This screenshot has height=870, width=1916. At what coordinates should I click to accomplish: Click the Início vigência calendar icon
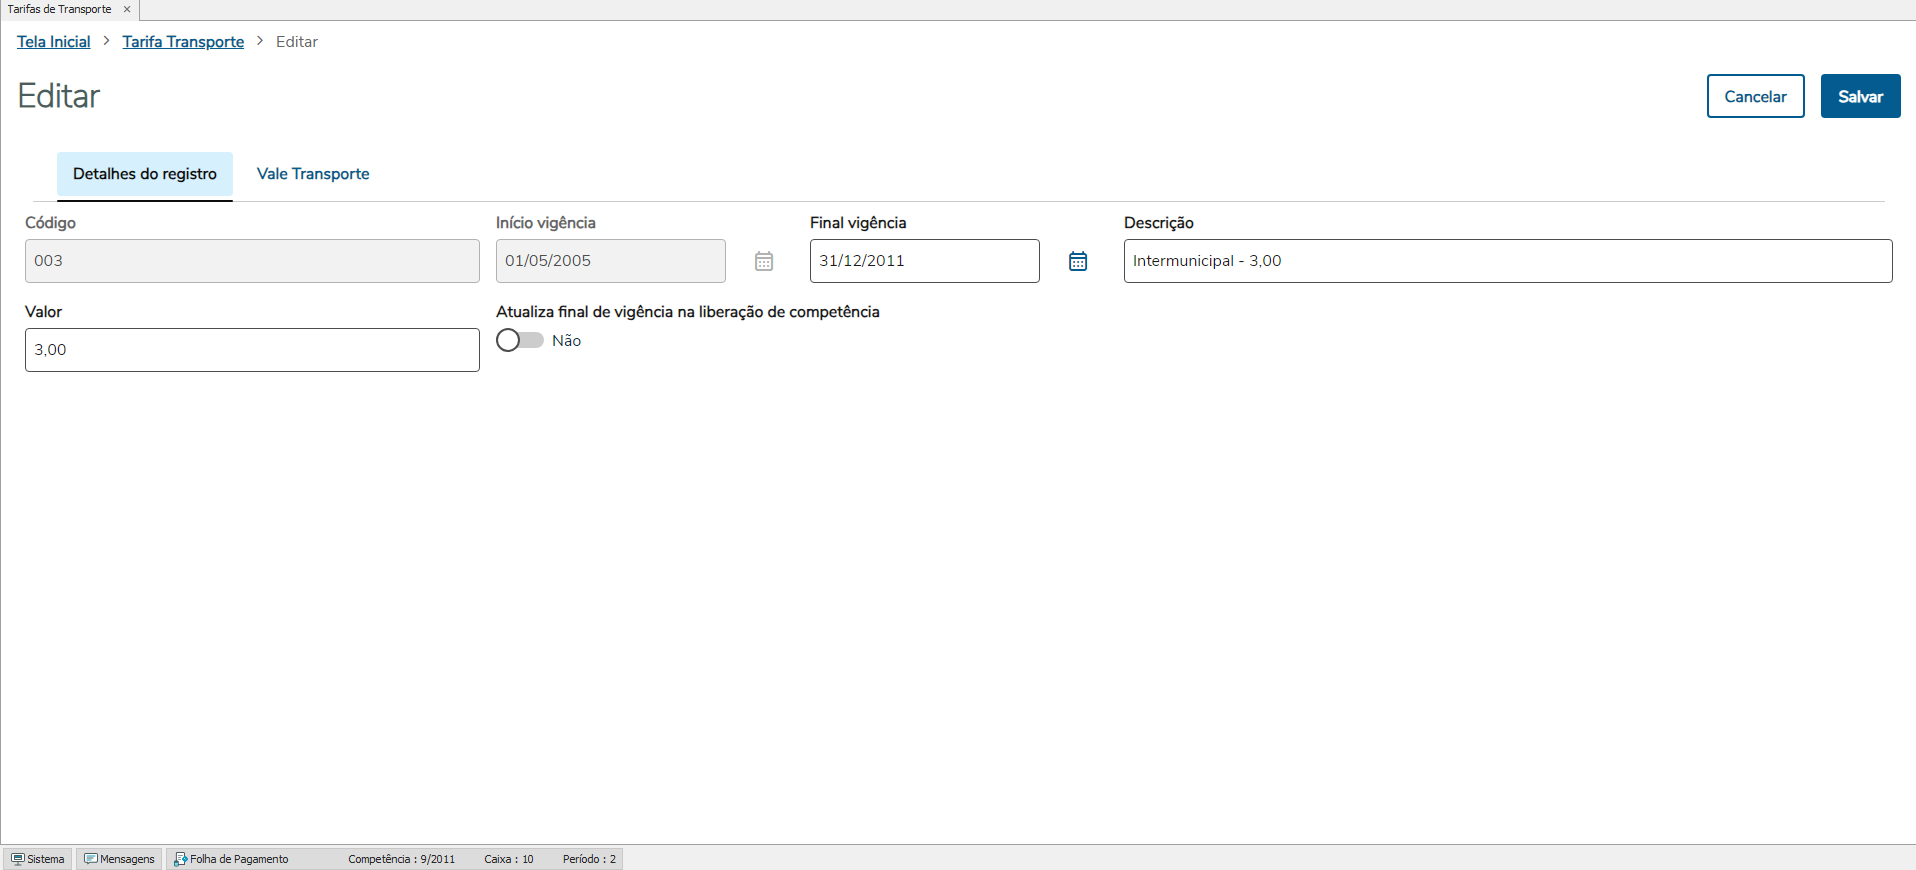pyautogui.click(x=764, y=261)
